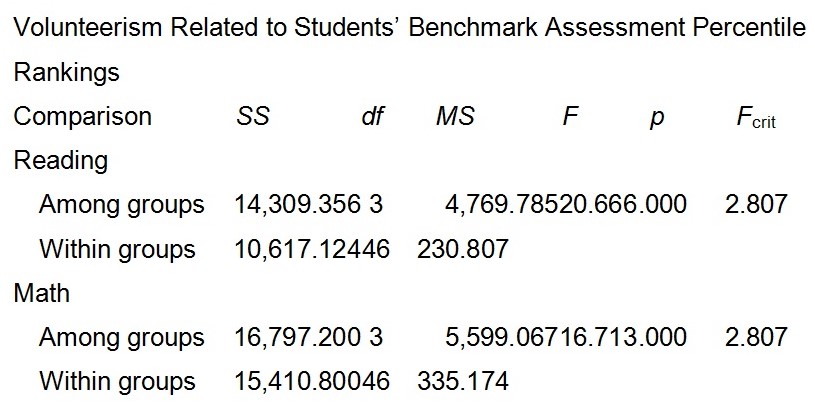The width and height of the screenshot is (815, 405).
Task: Click Among groups under Math
Action: [121, 337]
